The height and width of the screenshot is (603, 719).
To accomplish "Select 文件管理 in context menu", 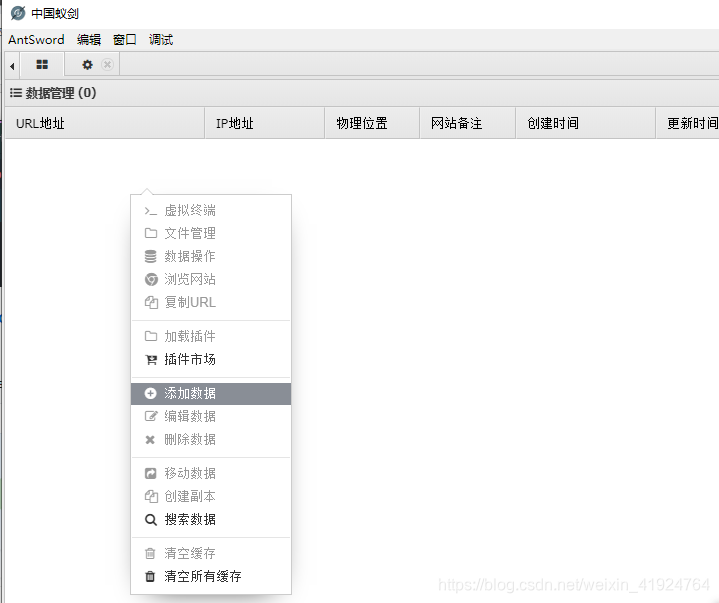I will click(x=211, y=233).
